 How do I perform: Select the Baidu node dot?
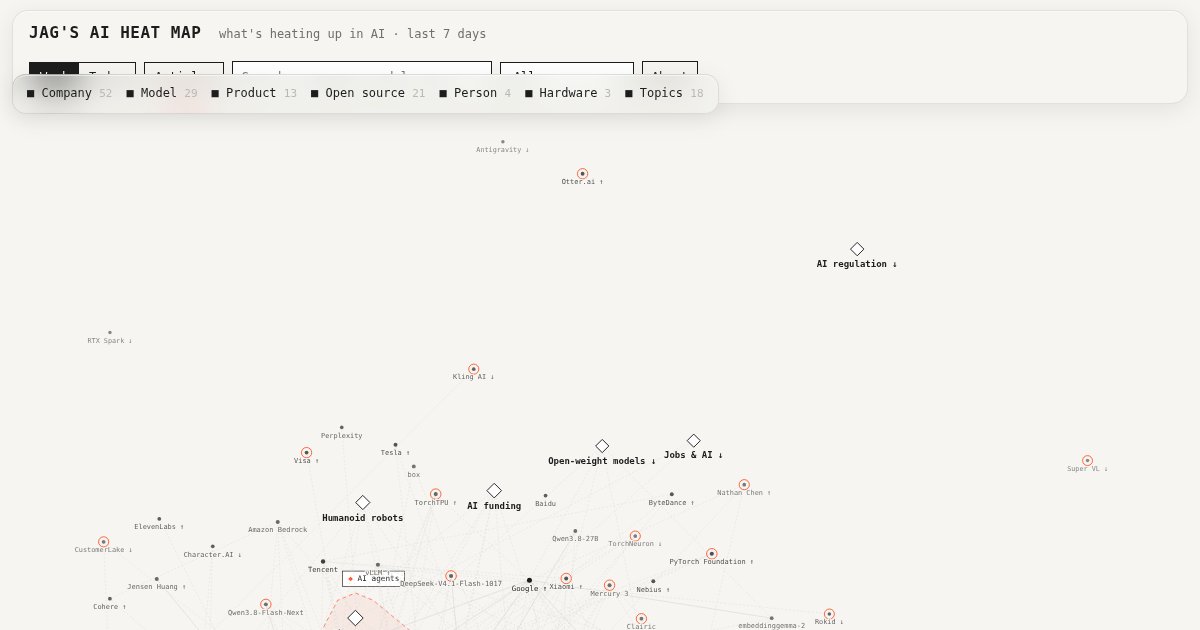pyautogui.click(x=546, y=496)
